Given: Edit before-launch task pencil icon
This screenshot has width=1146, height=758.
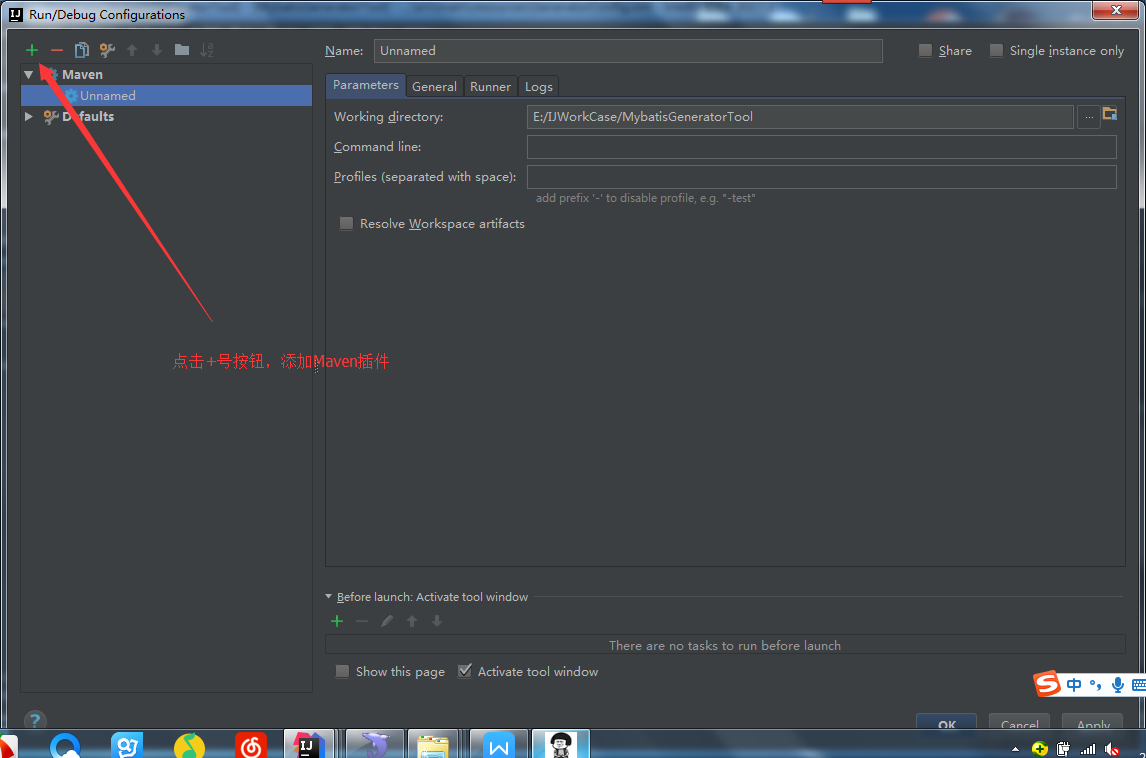Looking at the screenshot, I should pyautogui.click(x=387, y=621).
